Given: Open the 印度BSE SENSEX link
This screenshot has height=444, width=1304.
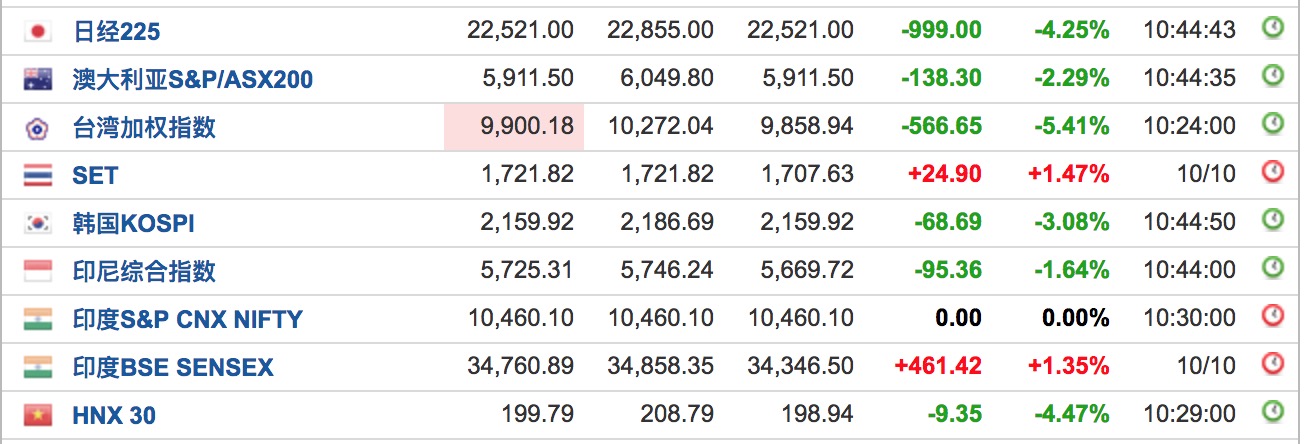Looking at the screenshot, I should pos(172,368).
